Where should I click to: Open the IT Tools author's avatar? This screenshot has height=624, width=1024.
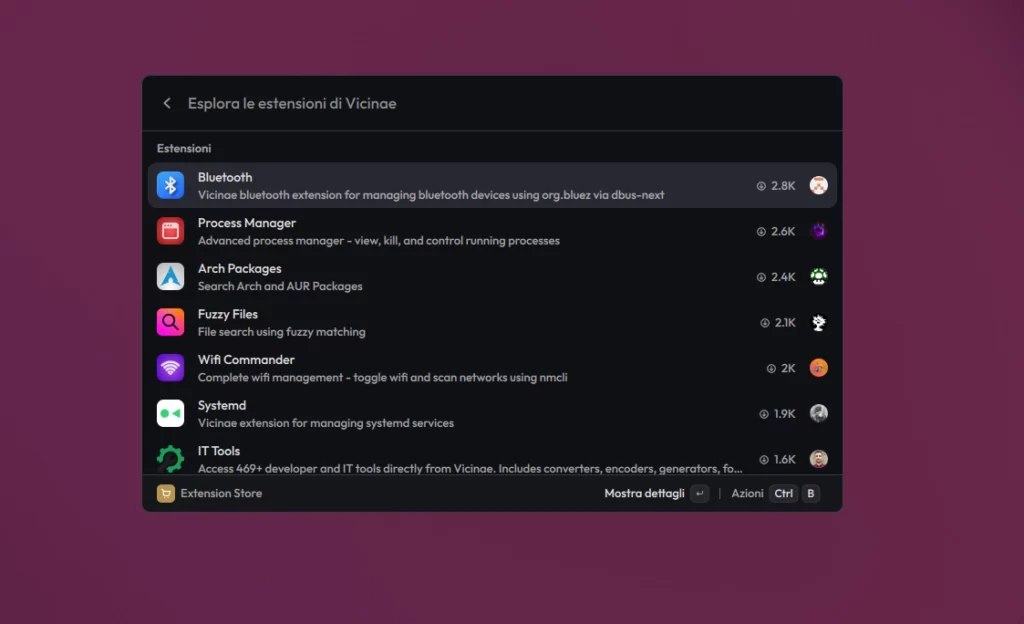pos(819,459)
